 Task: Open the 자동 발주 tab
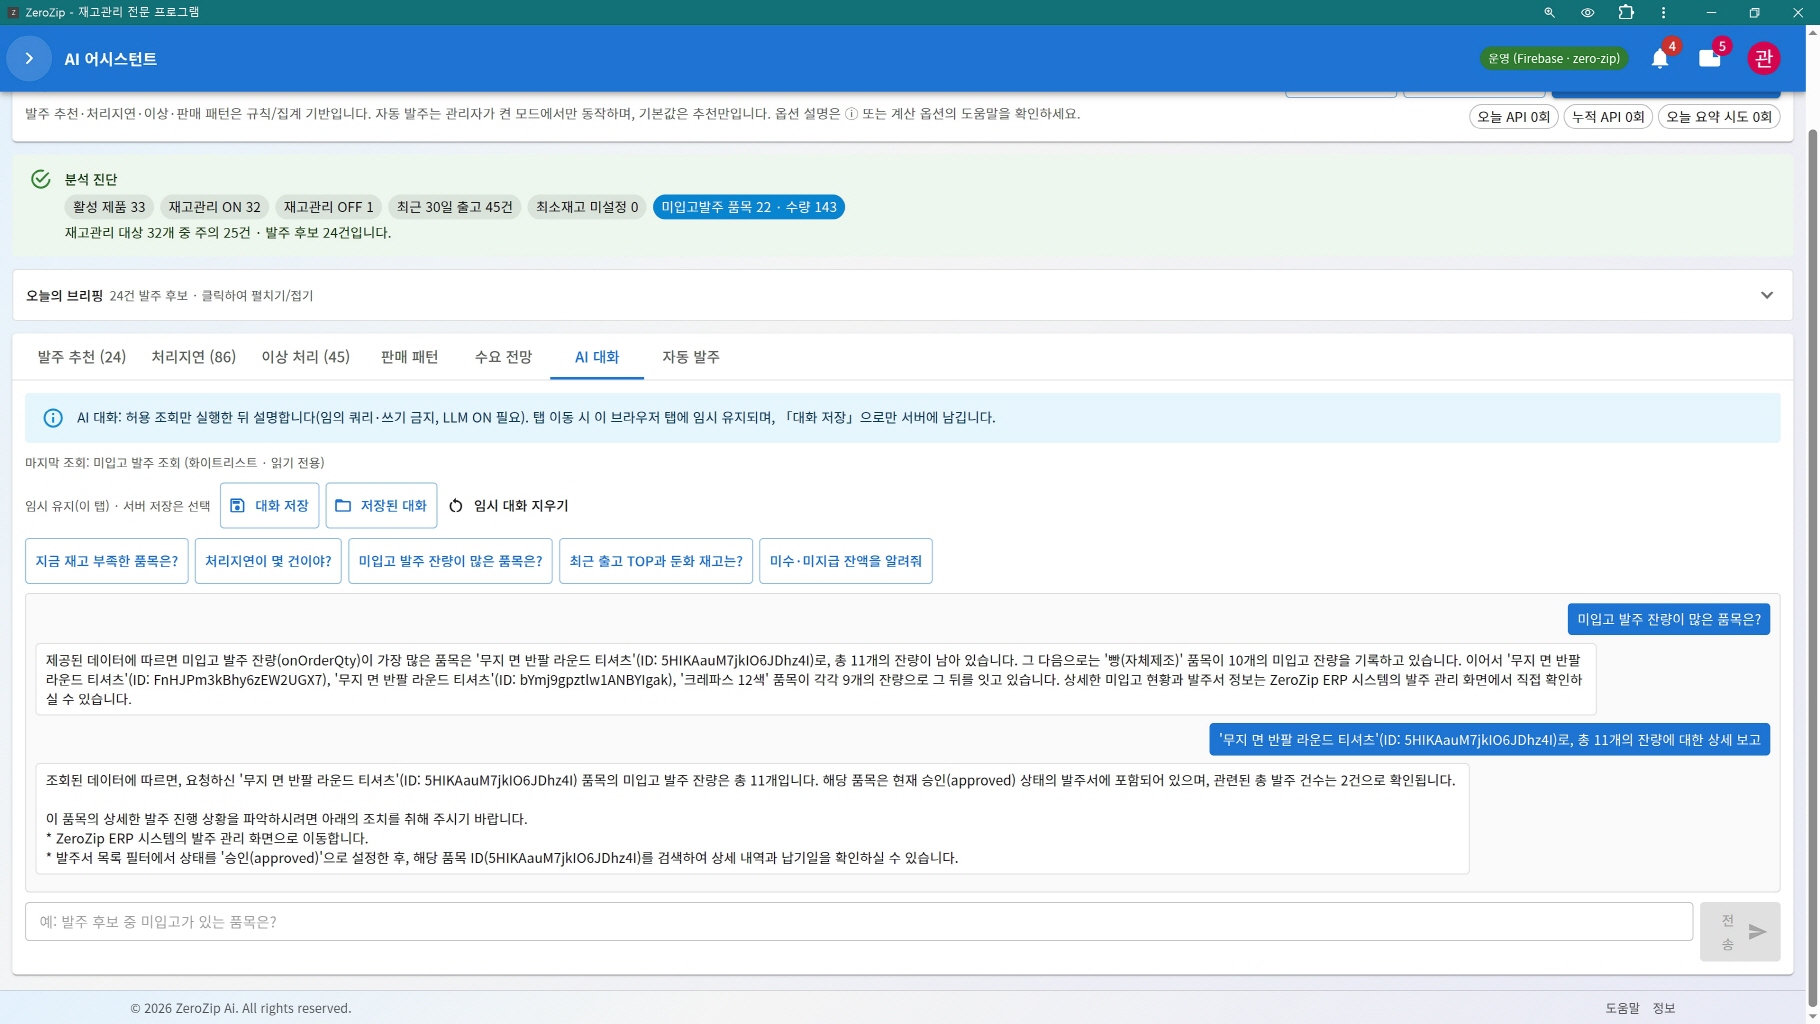point(691,357)
